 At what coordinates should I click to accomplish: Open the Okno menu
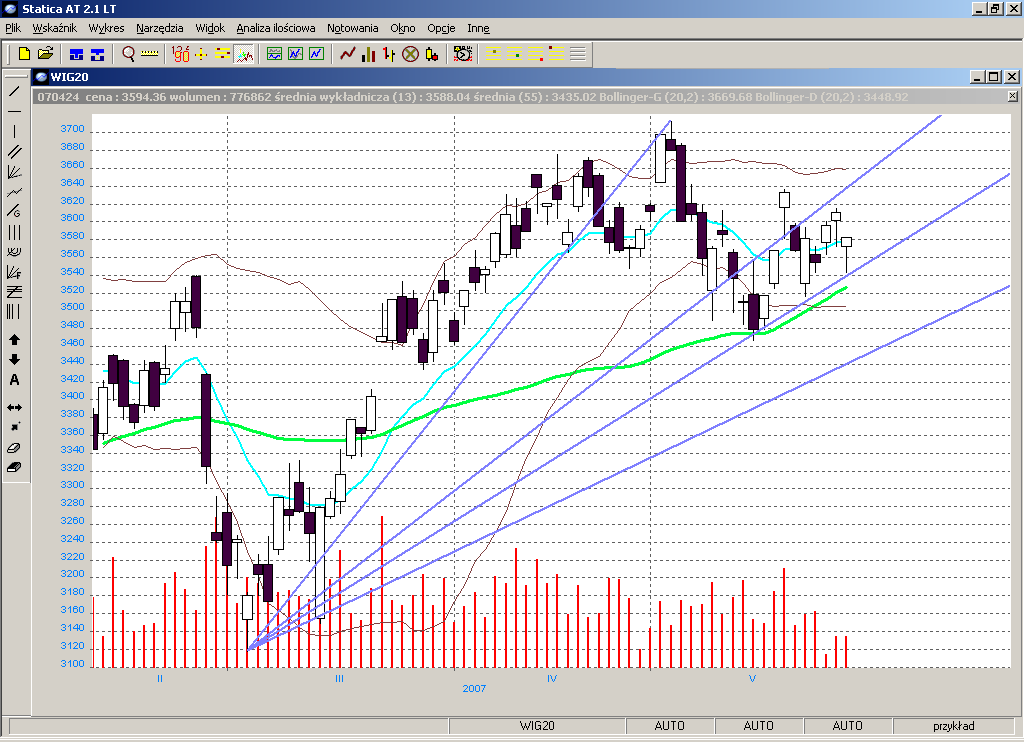pos(403,28)
